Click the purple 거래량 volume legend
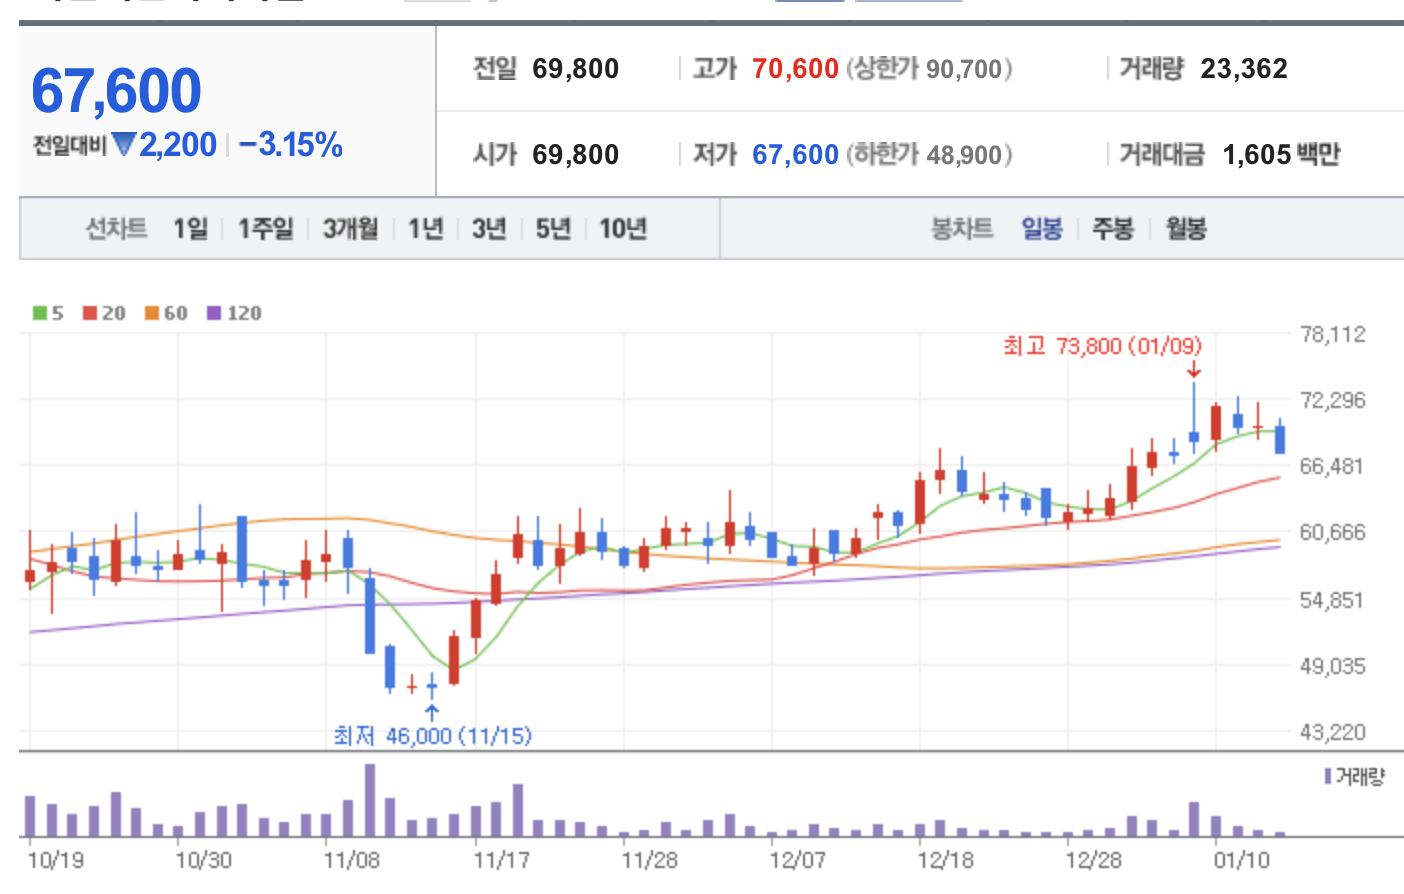Image resolution: width=1404 pixels, height=894 pixels. point(1354,776)
